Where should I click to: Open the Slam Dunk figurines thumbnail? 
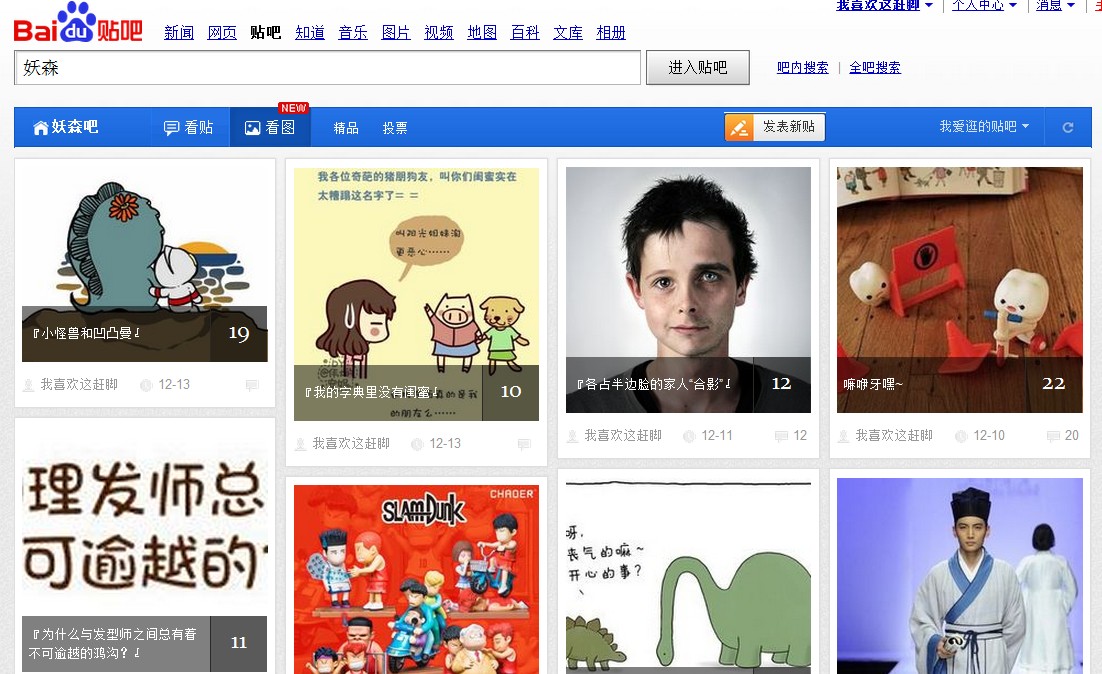[x=416, y=579]
